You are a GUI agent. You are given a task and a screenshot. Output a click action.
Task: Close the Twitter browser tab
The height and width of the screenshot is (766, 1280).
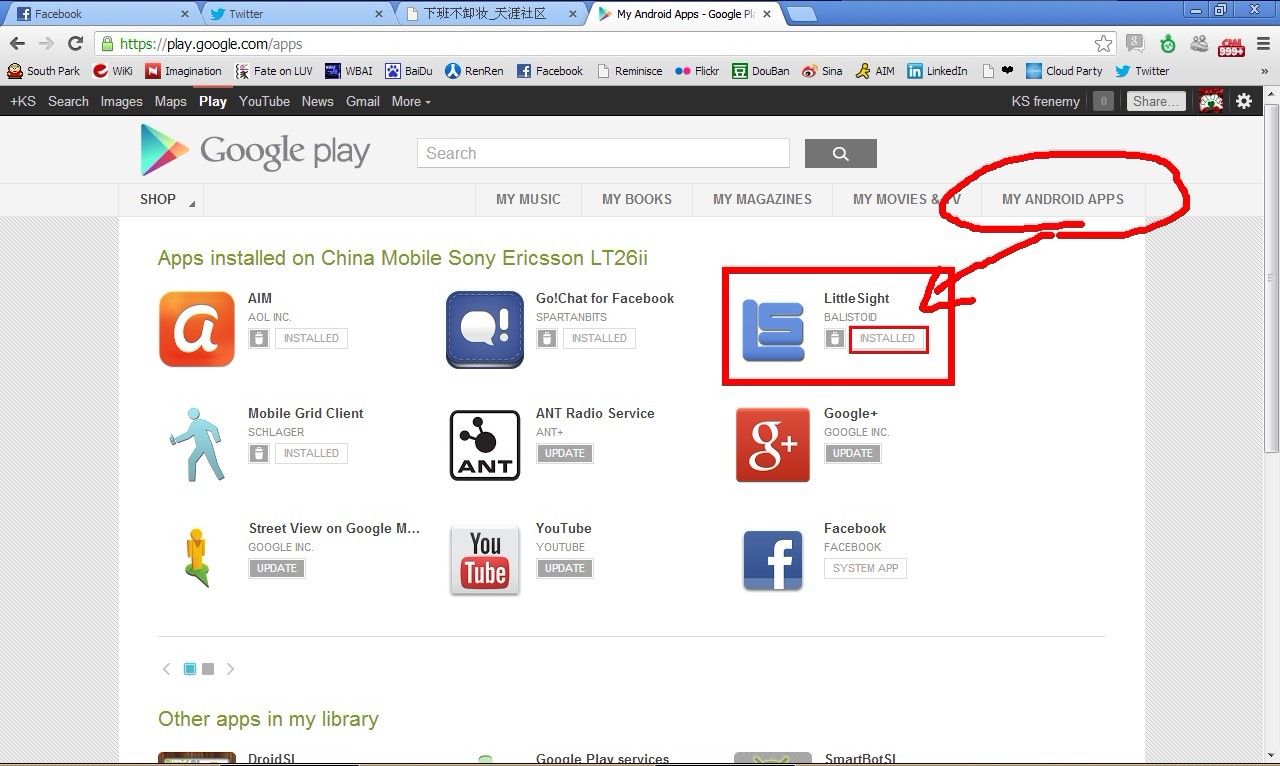click(378, 14)
